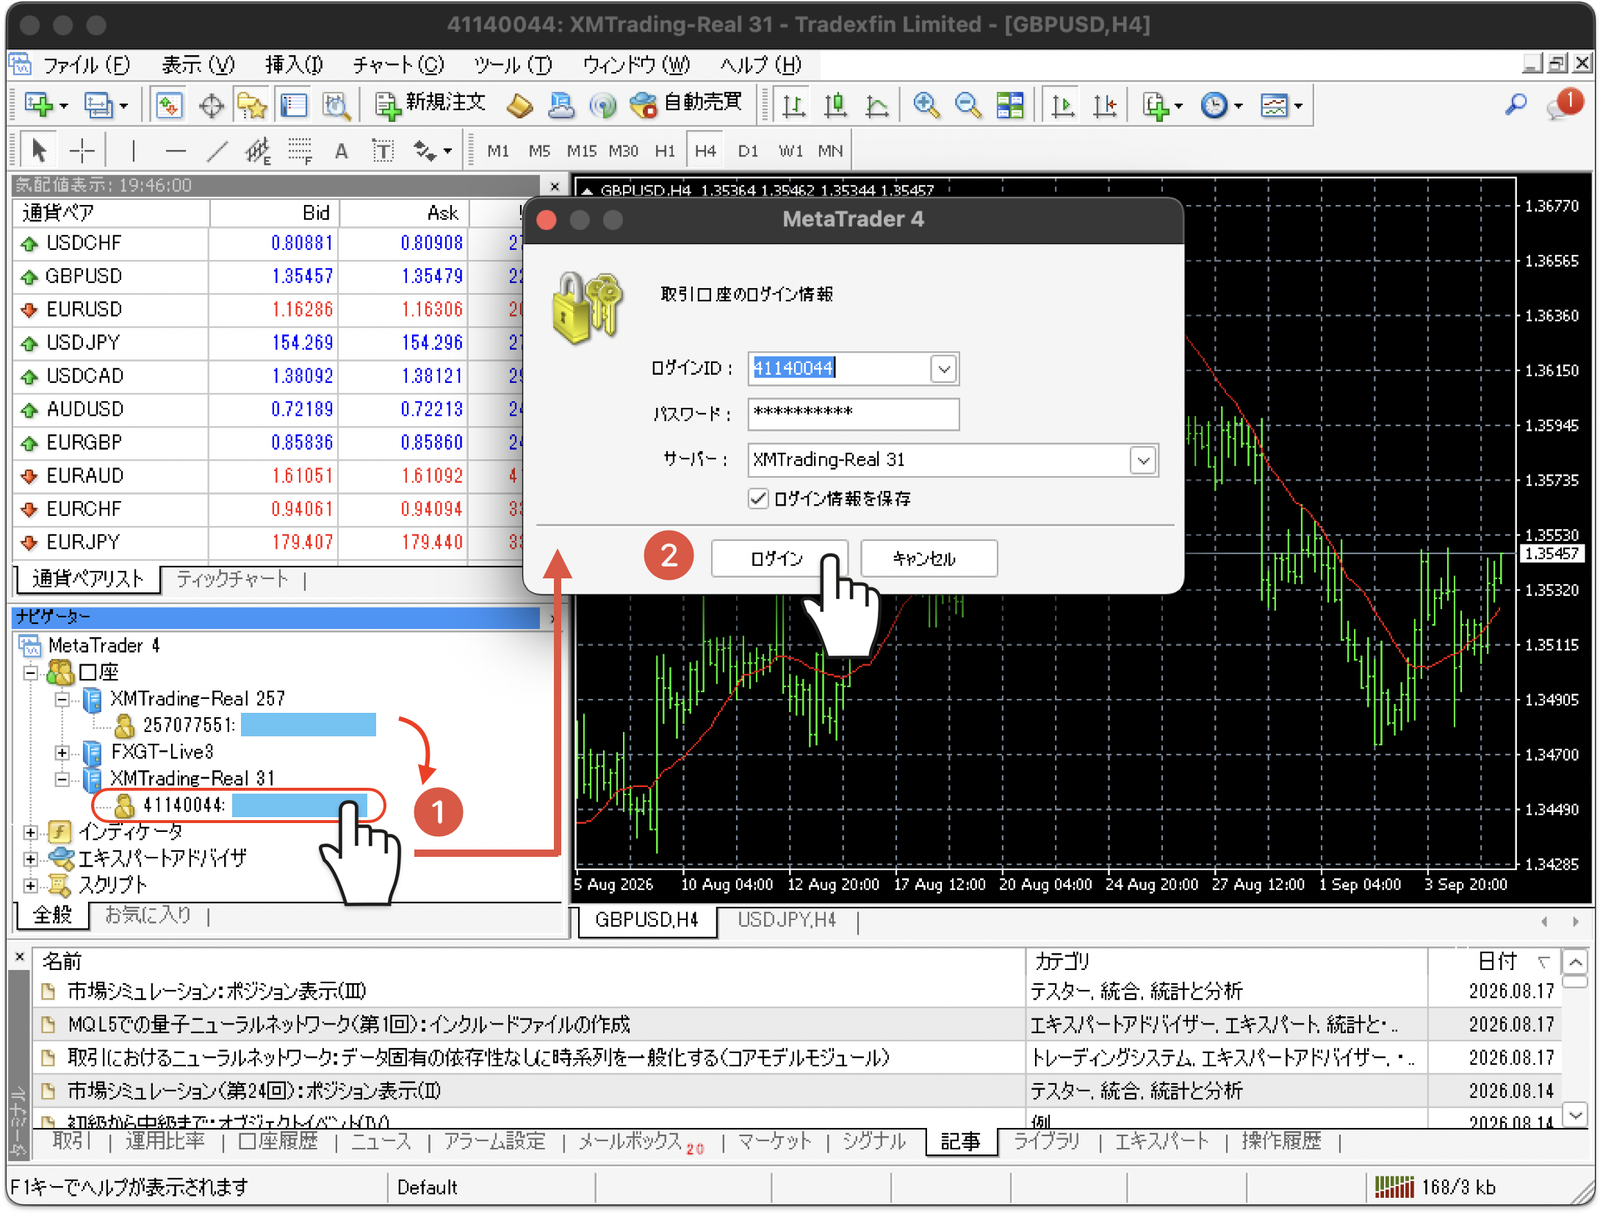
Task: Tile chart windows with the grid icon
Action: coord(1010,105)
